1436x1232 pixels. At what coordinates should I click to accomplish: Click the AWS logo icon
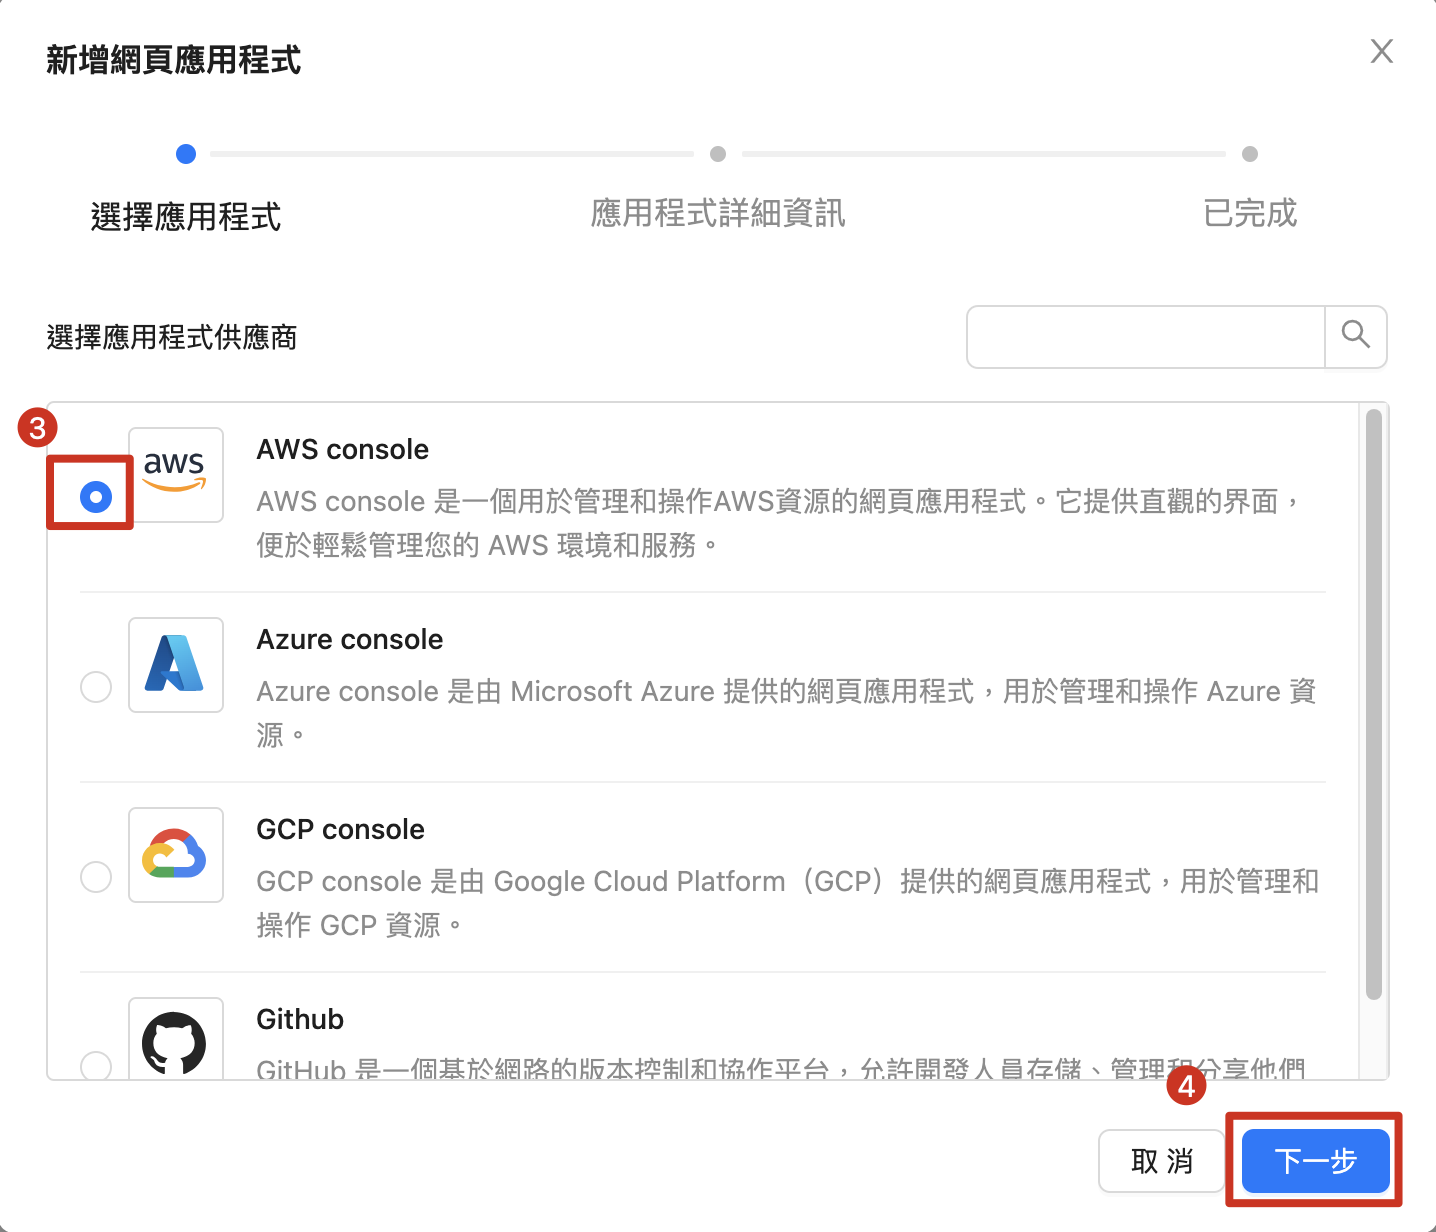pos(175,474)
